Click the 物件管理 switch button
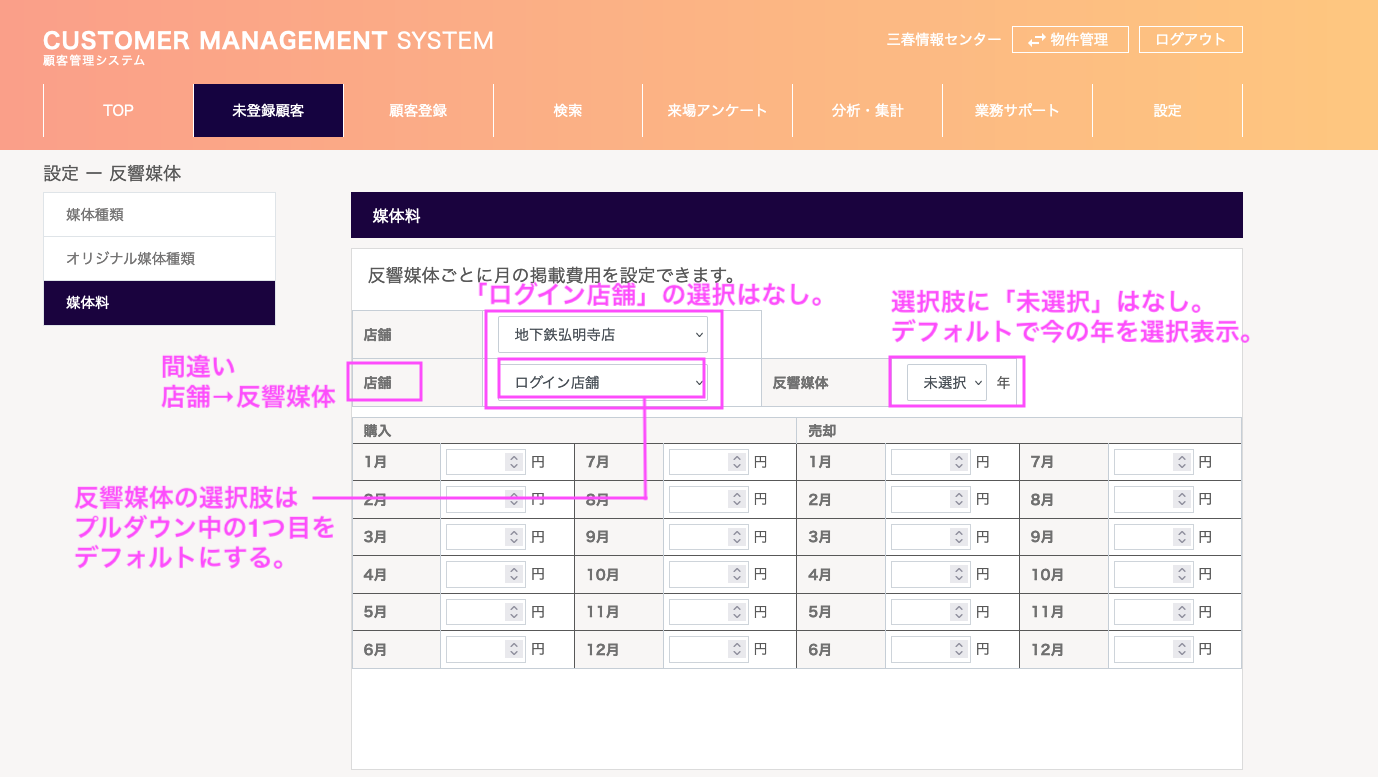 [x=1069, y=40]
